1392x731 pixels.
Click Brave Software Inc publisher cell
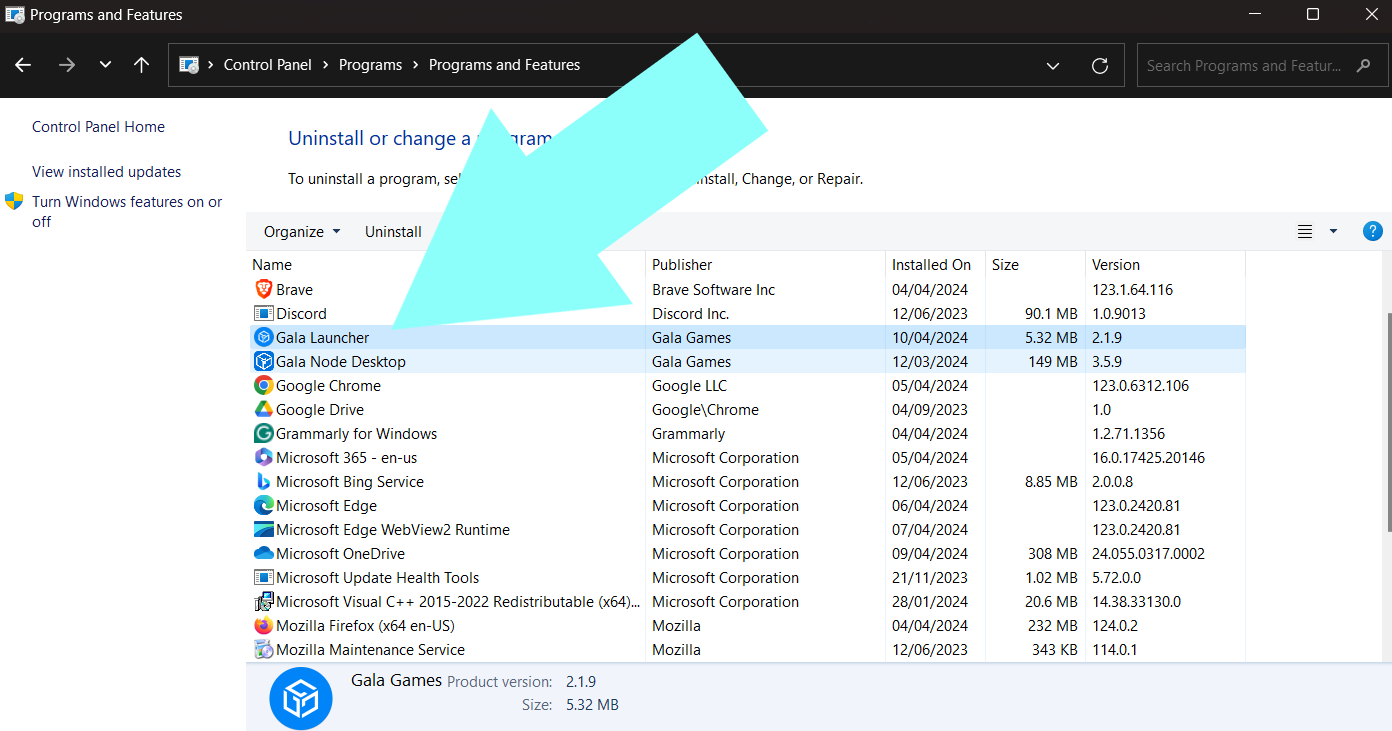[x=713, y=289]
